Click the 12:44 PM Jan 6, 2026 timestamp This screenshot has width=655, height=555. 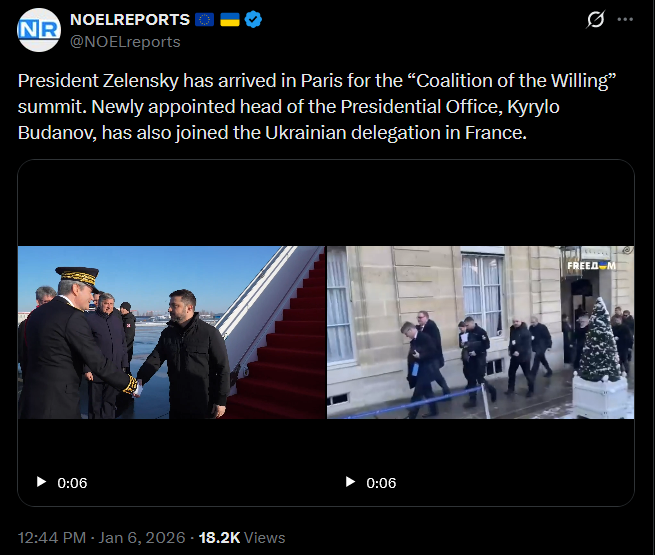tap(102, 537)
